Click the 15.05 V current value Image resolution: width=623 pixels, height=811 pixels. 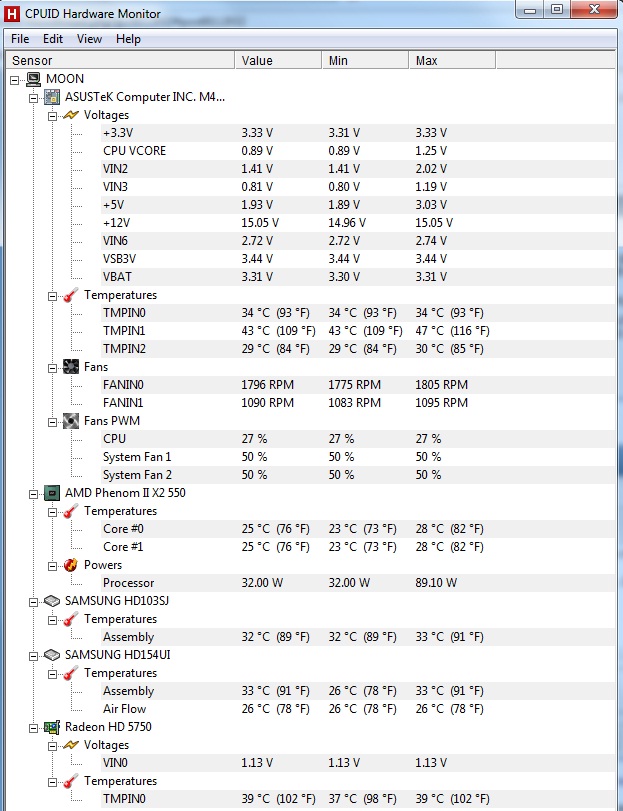(x=260, y=223)
